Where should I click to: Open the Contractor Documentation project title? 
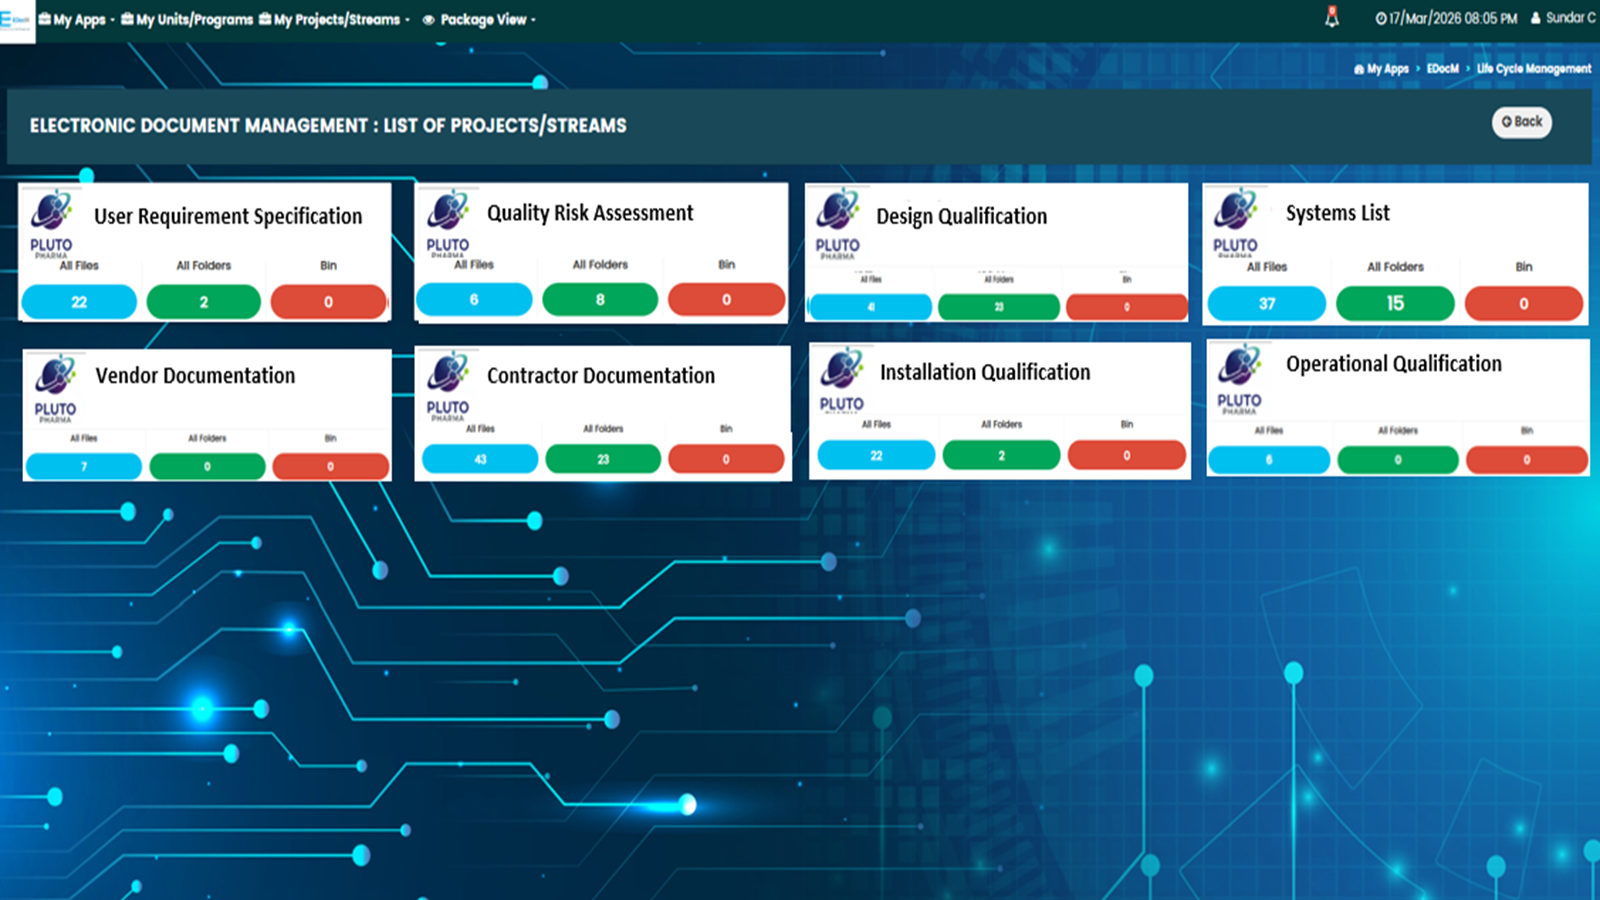coord(601,376)
